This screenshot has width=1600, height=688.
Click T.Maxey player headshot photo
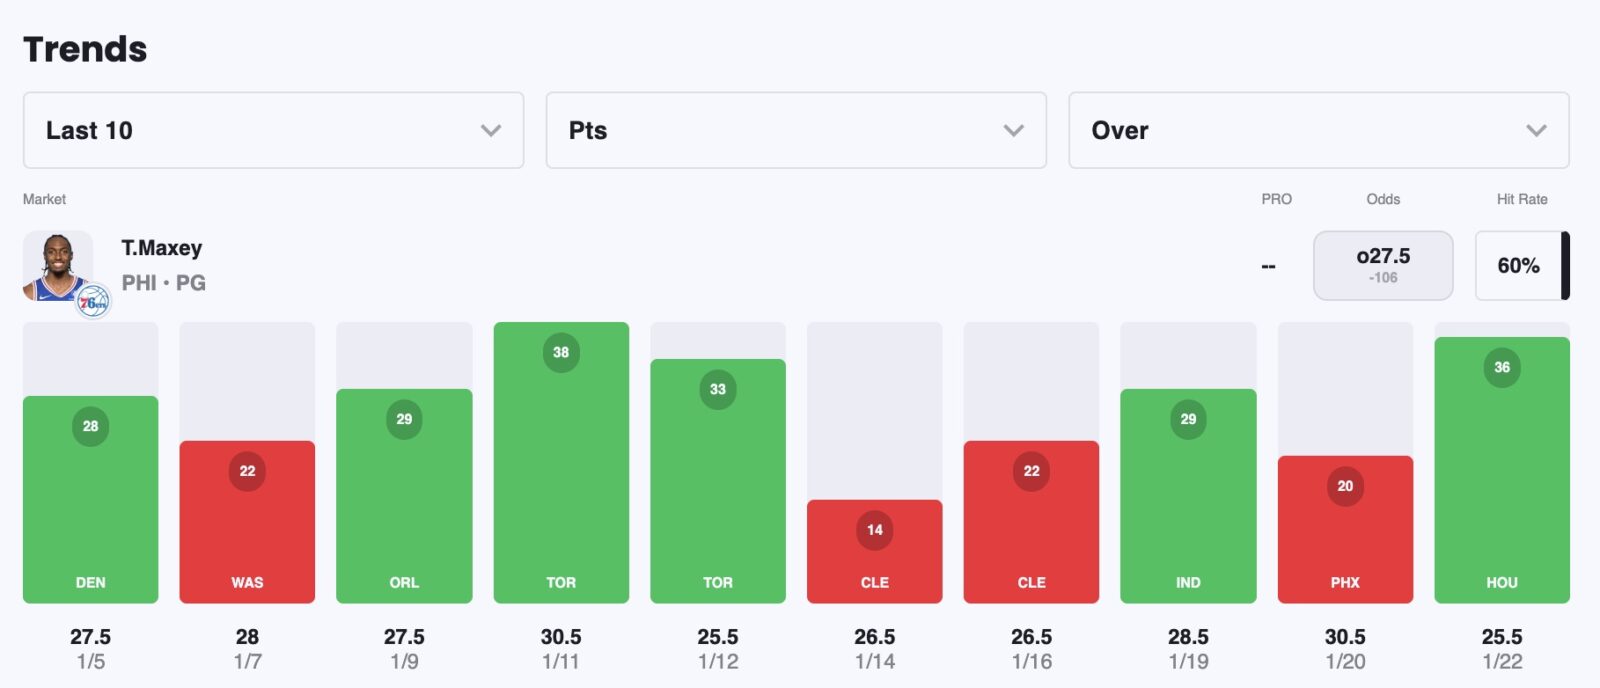point(57,264)
